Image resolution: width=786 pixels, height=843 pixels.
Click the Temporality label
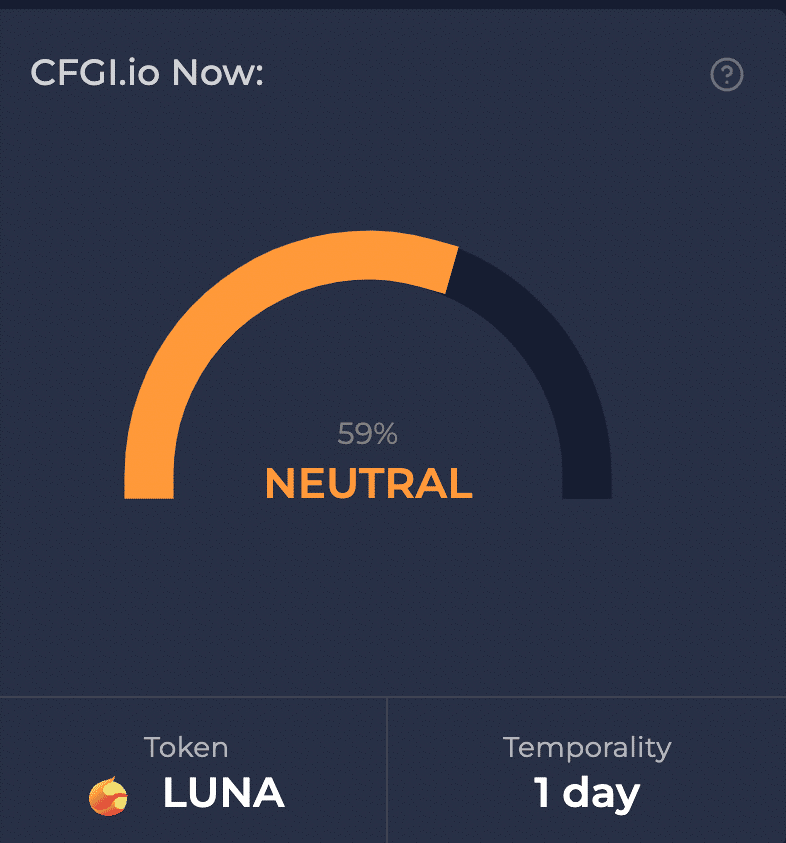(x=587, y=748)
